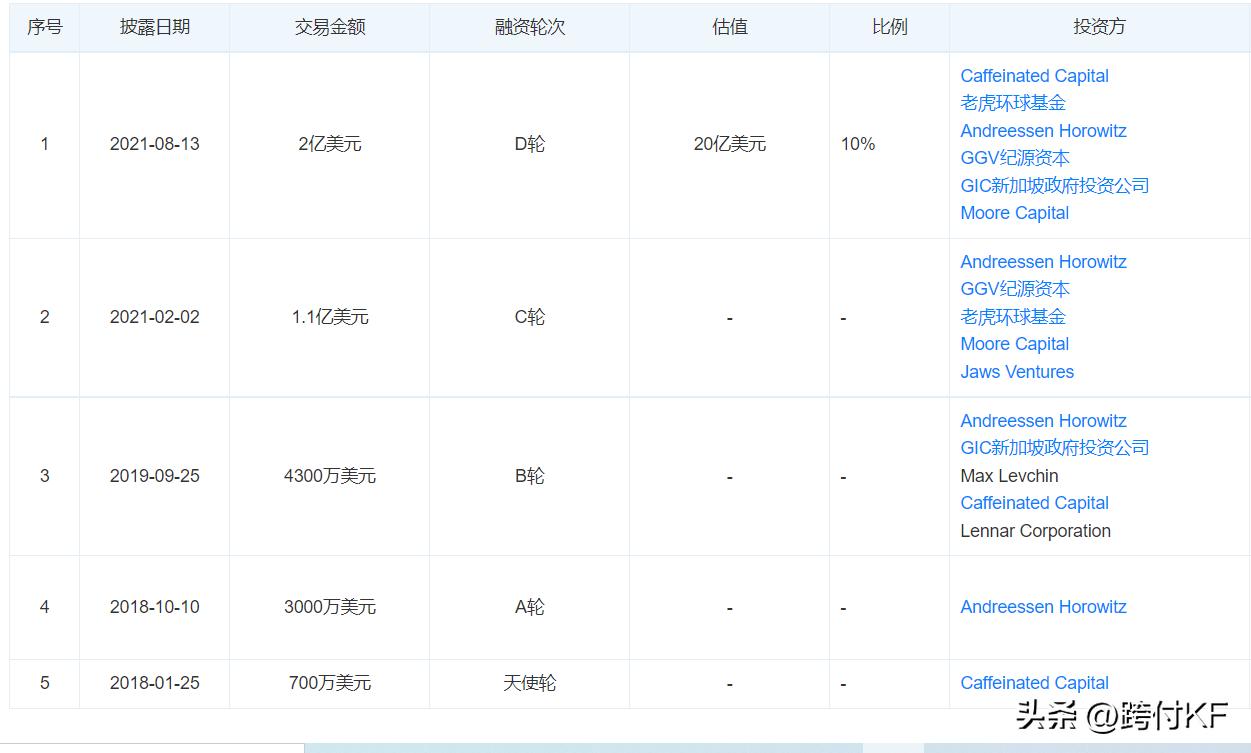Select row number 5 cell
The height and width of the screenshot is (753, 1251).
[x=44, y=683]
